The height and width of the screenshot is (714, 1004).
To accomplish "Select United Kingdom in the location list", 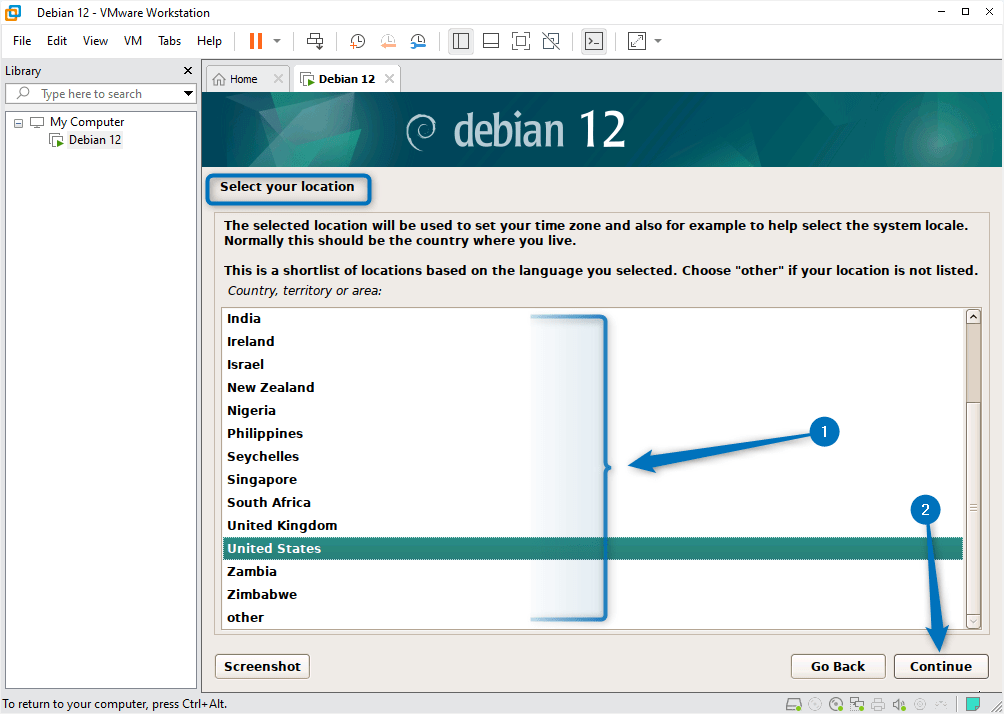I will point(282,525).
